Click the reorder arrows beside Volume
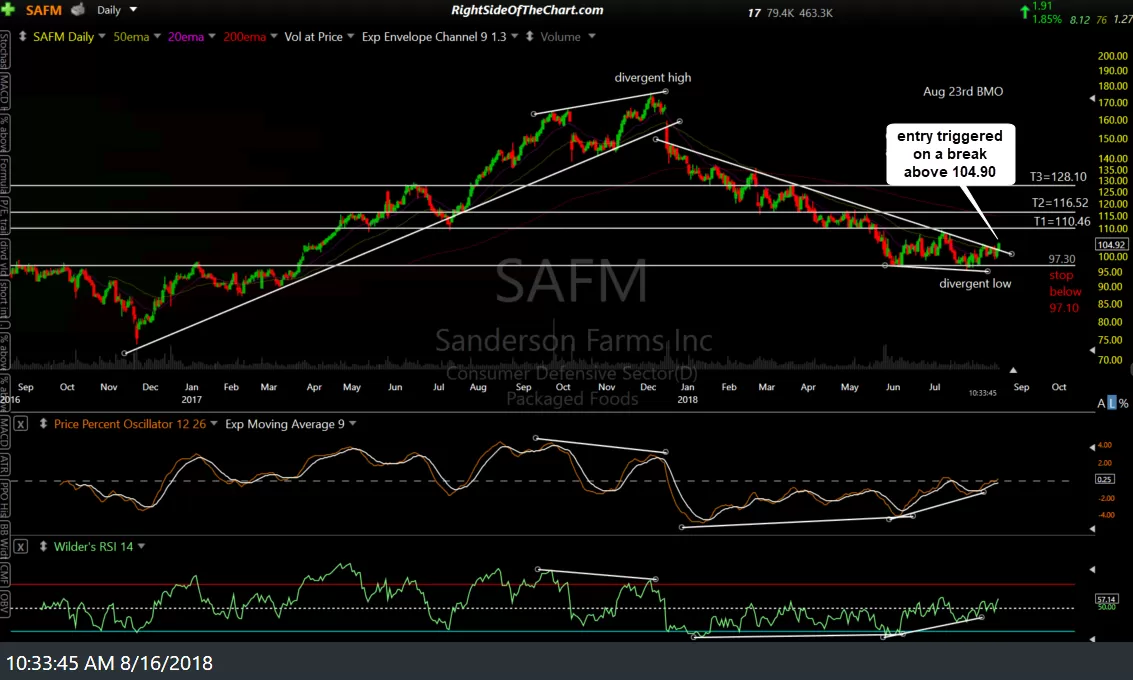Image resolution: width=1133 pixels, height=680 pixels. [530, 36]
